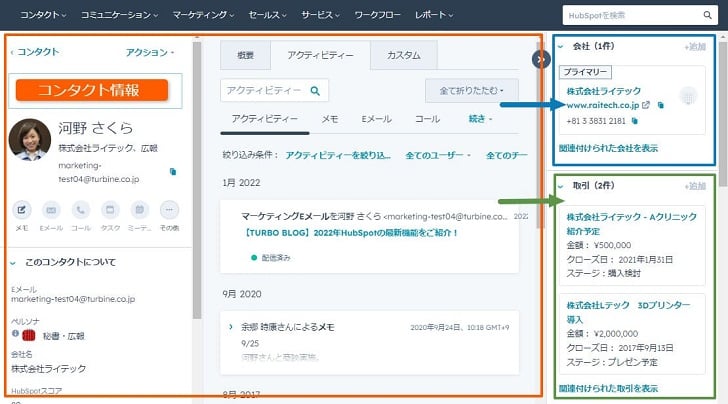Select the コール activity sub-tab
728x404 pixels.
(x=427, y=119)
